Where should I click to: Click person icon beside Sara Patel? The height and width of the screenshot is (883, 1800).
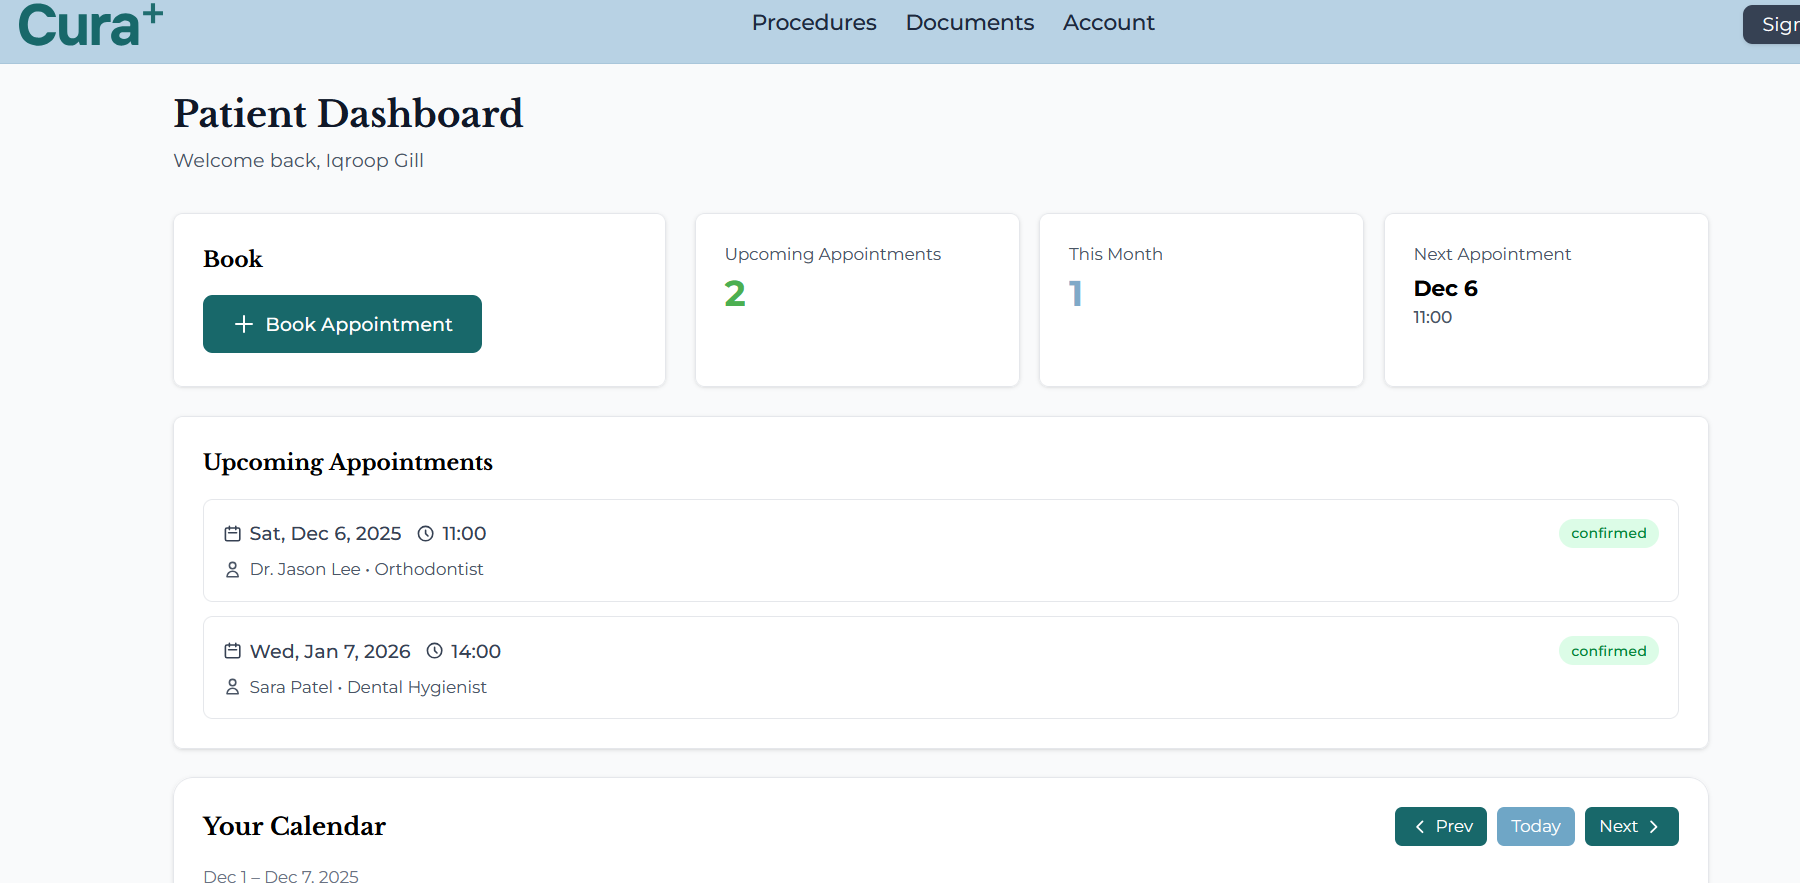click(232, 688)
